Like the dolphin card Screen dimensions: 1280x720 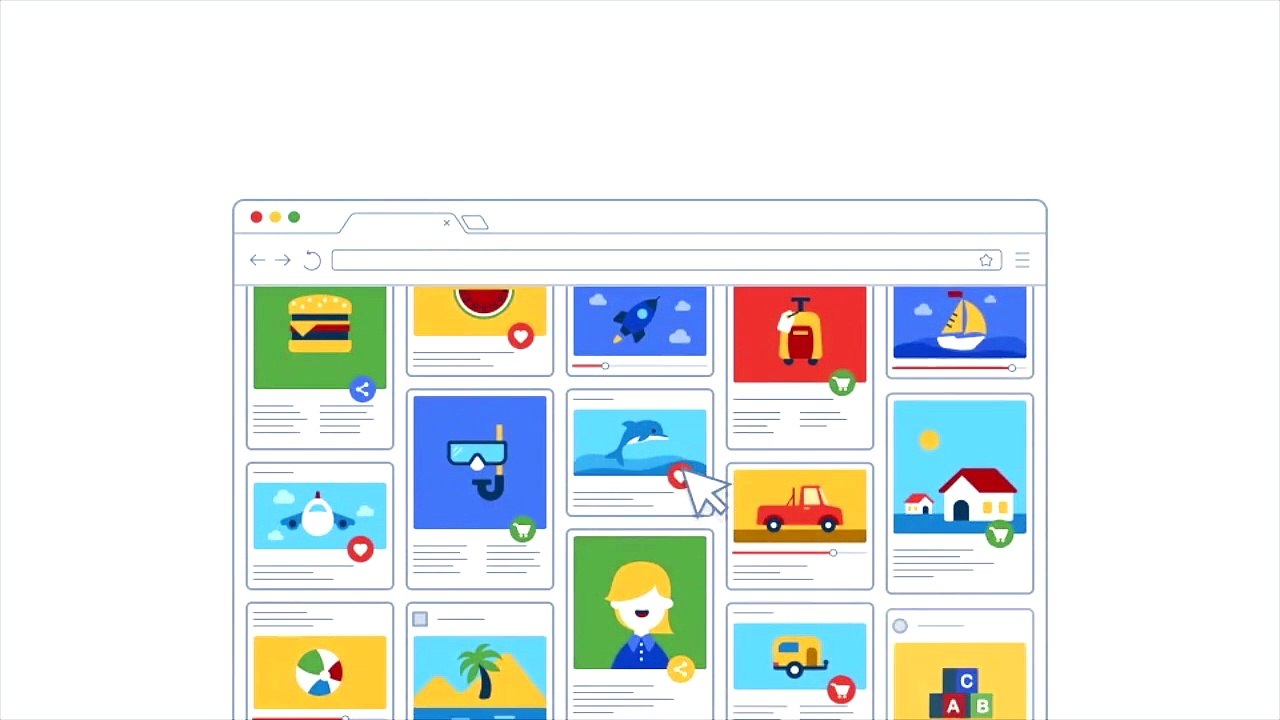click(x=680, y=476)
